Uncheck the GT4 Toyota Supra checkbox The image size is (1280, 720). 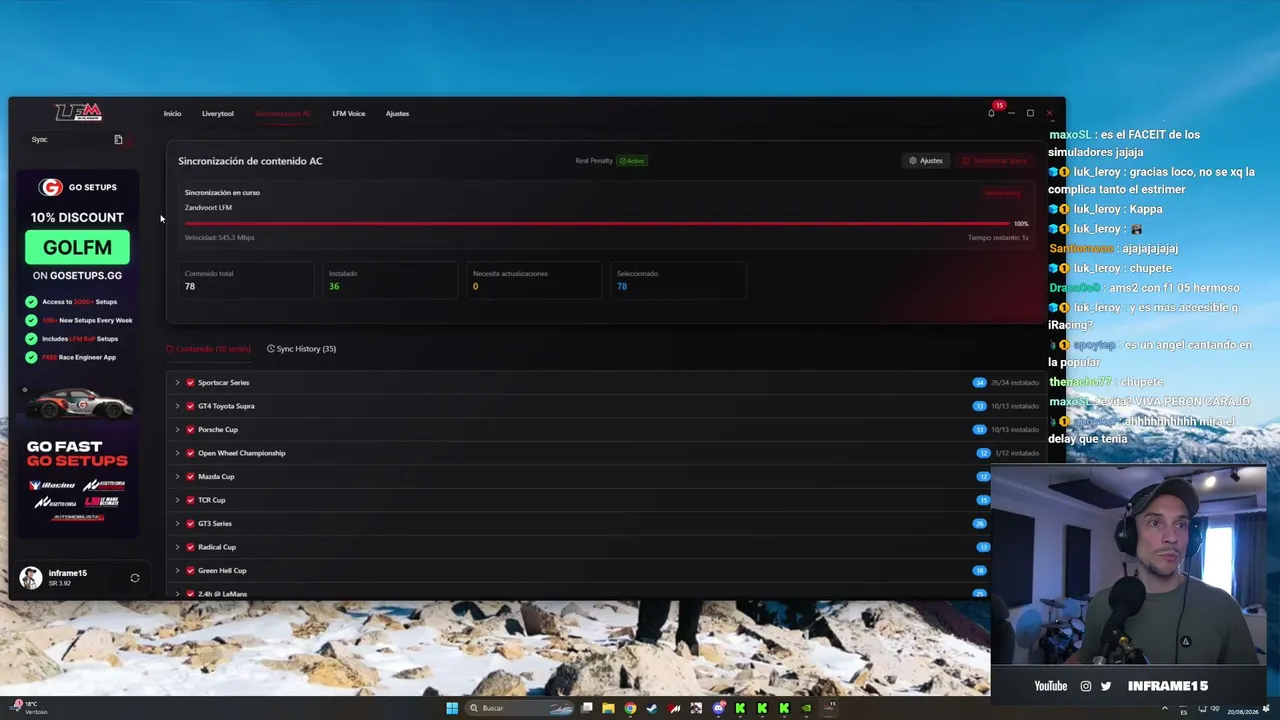[x=190, y=406]
